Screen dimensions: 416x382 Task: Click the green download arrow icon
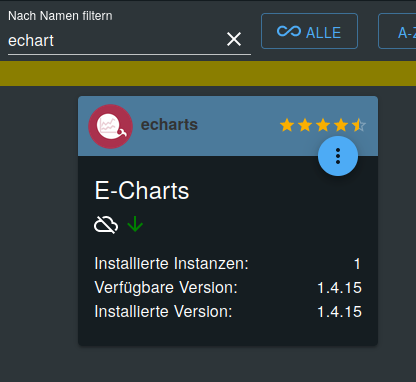tap(135, 224)
